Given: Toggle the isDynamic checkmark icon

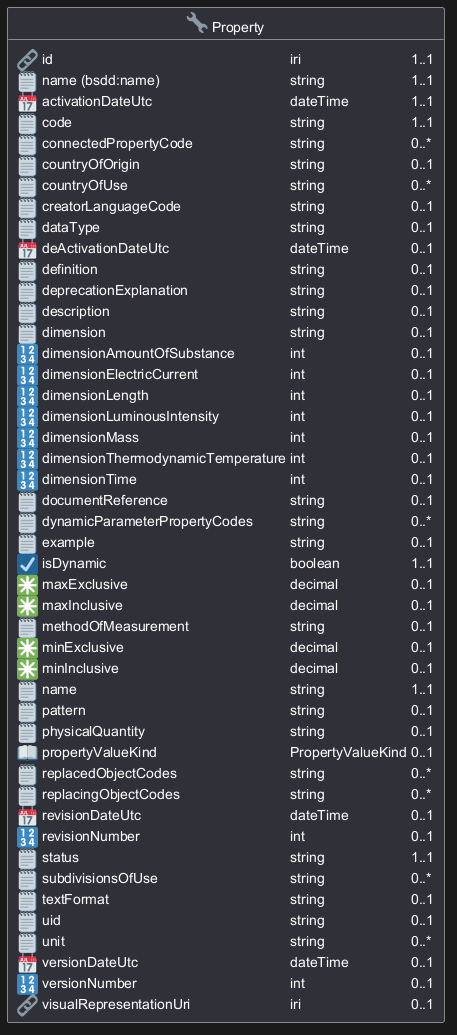Looking at the screenshot, I should (27, 564).
